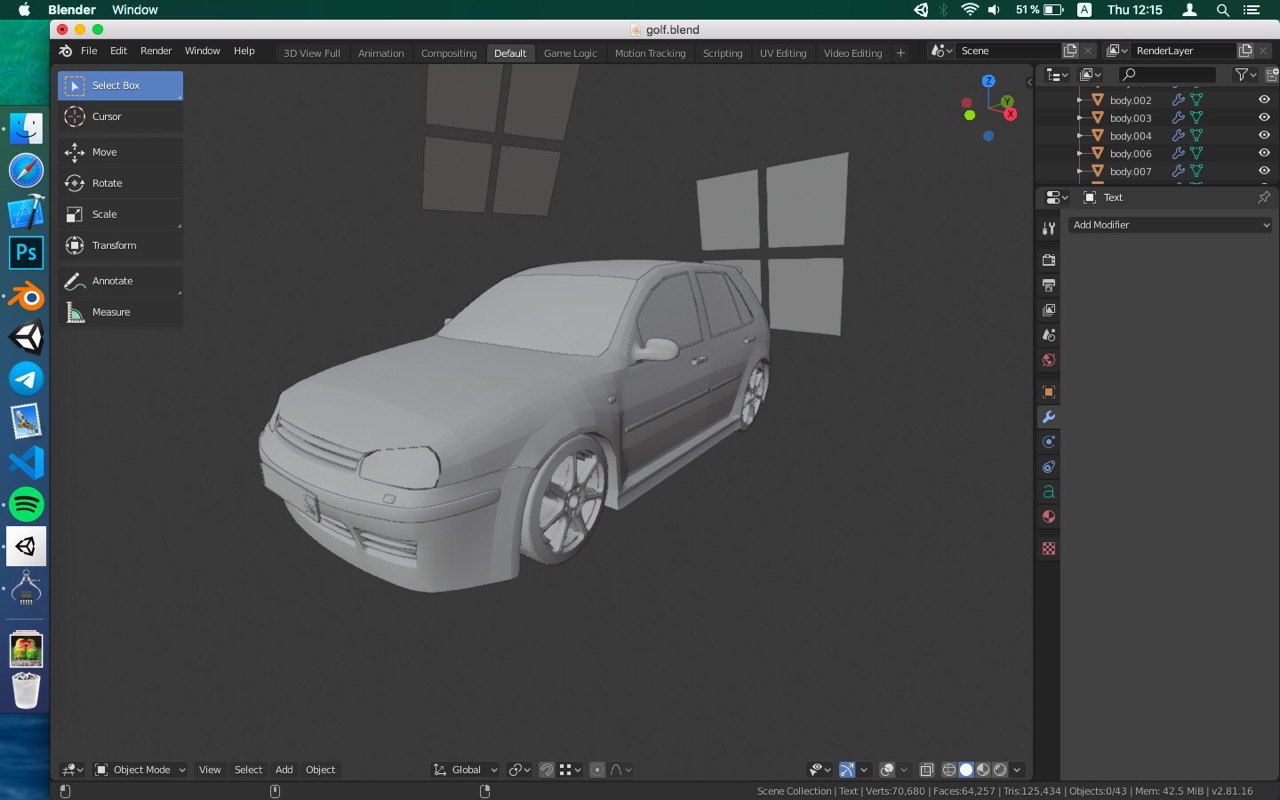
Task: Open the Object properties tab
Action: pos(1048,392)
